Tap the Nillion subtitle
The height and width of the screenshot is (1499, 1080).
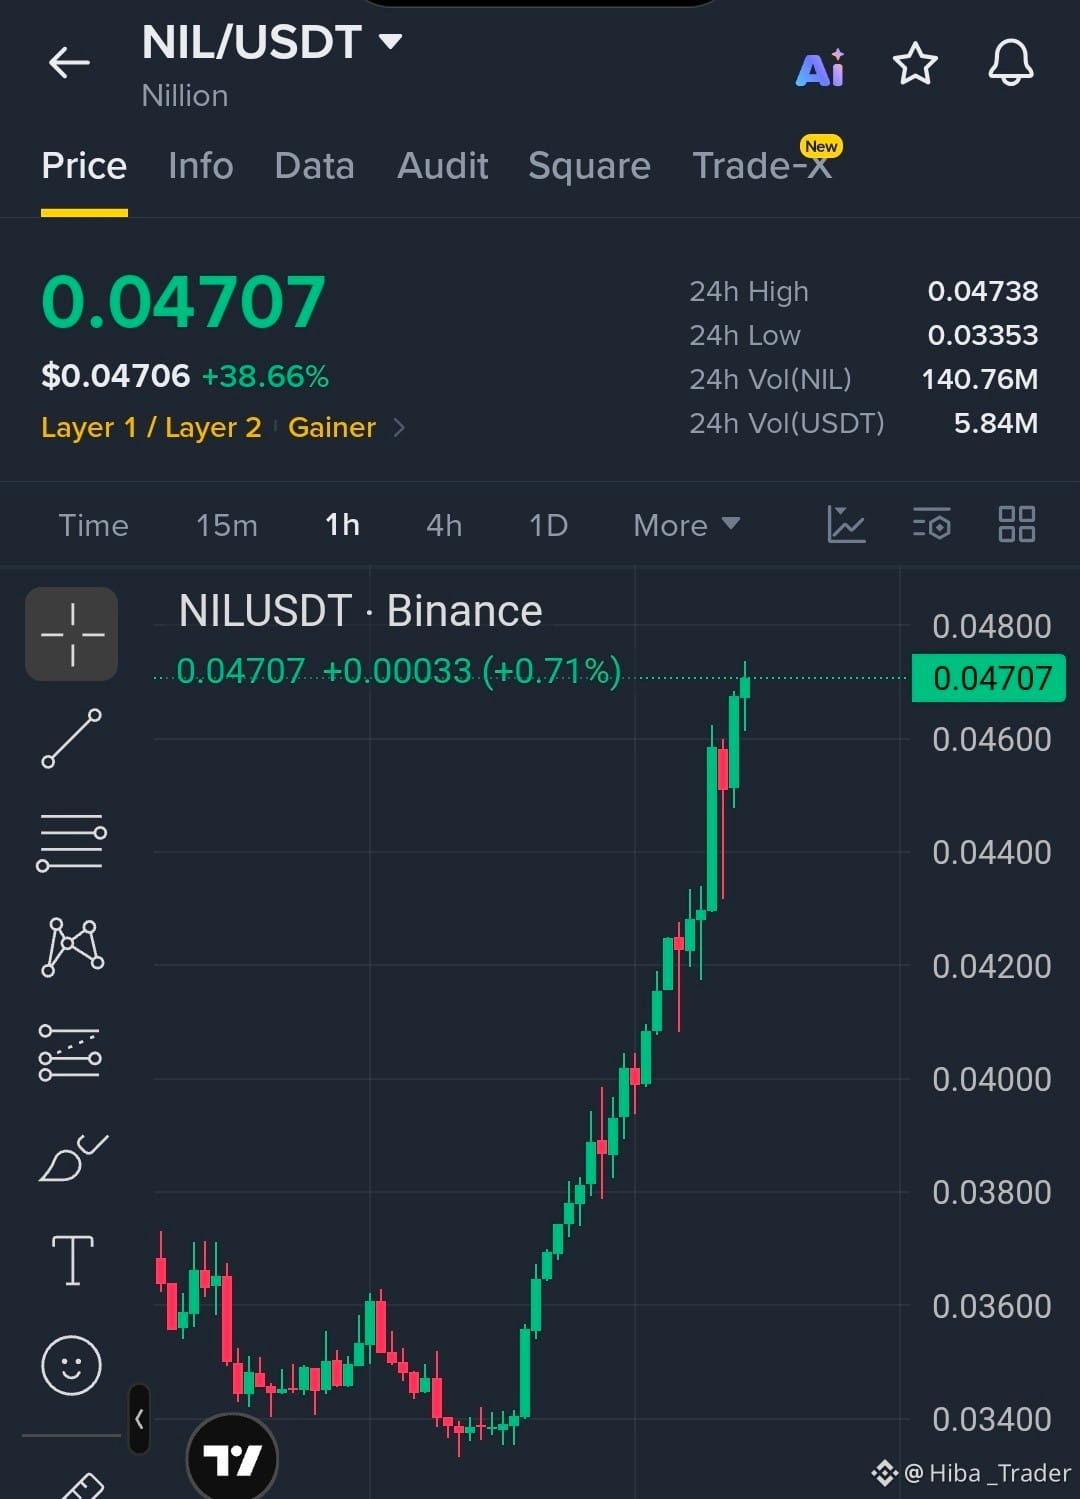185,96
